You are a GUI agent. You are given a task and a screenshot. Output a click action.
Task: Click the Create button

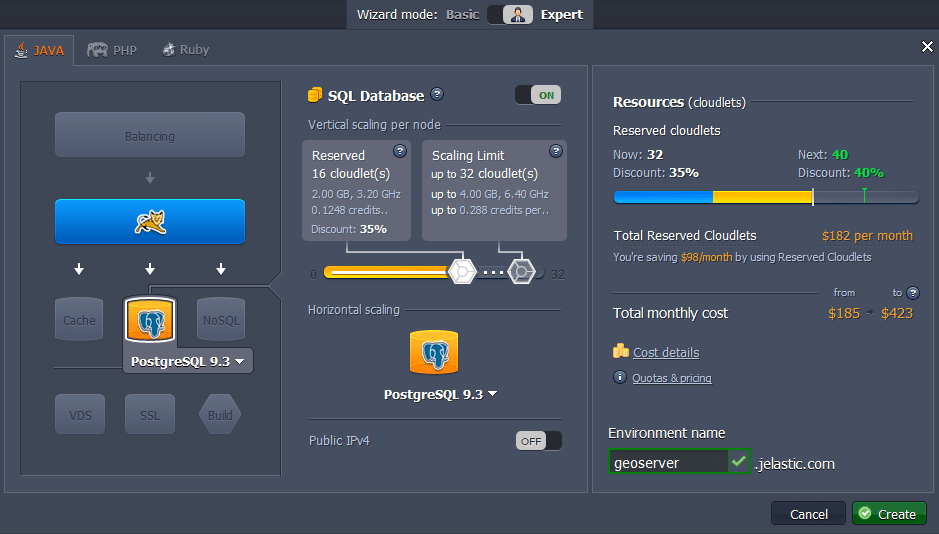coord(889,514)
